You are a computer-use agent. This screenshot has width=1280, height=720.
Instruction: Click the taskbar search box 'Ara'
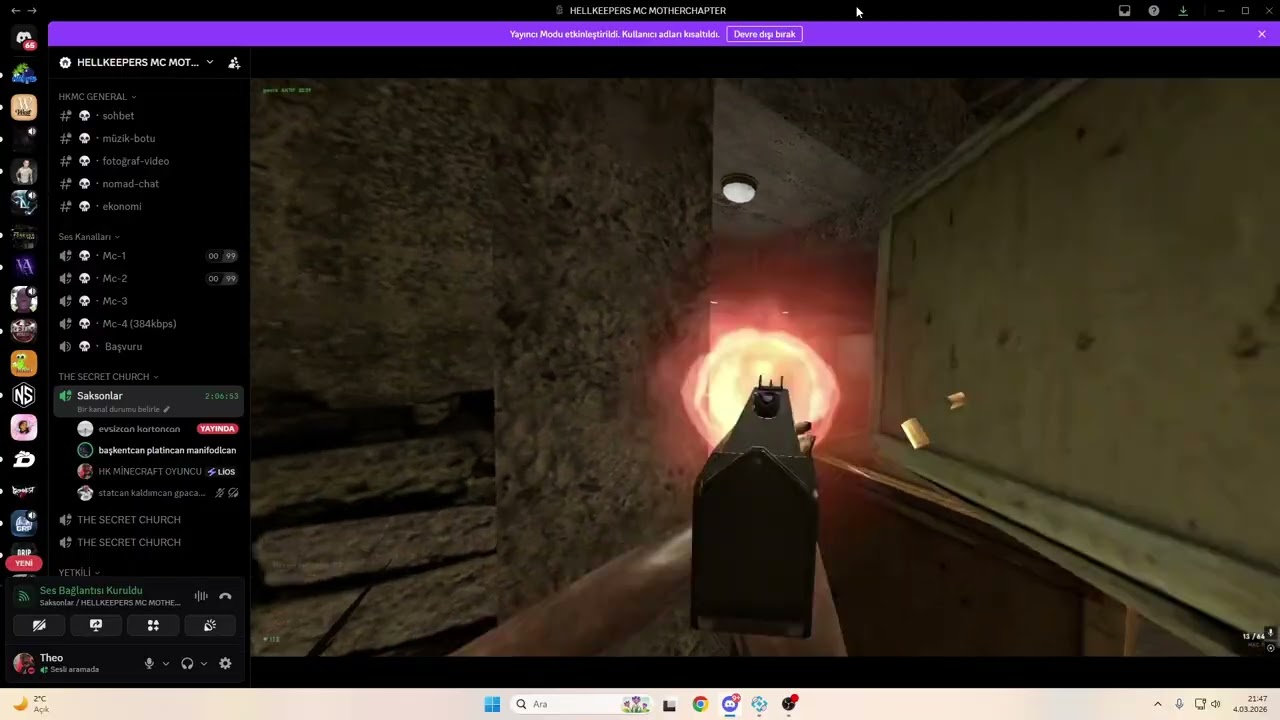click(x=583, y=704)
